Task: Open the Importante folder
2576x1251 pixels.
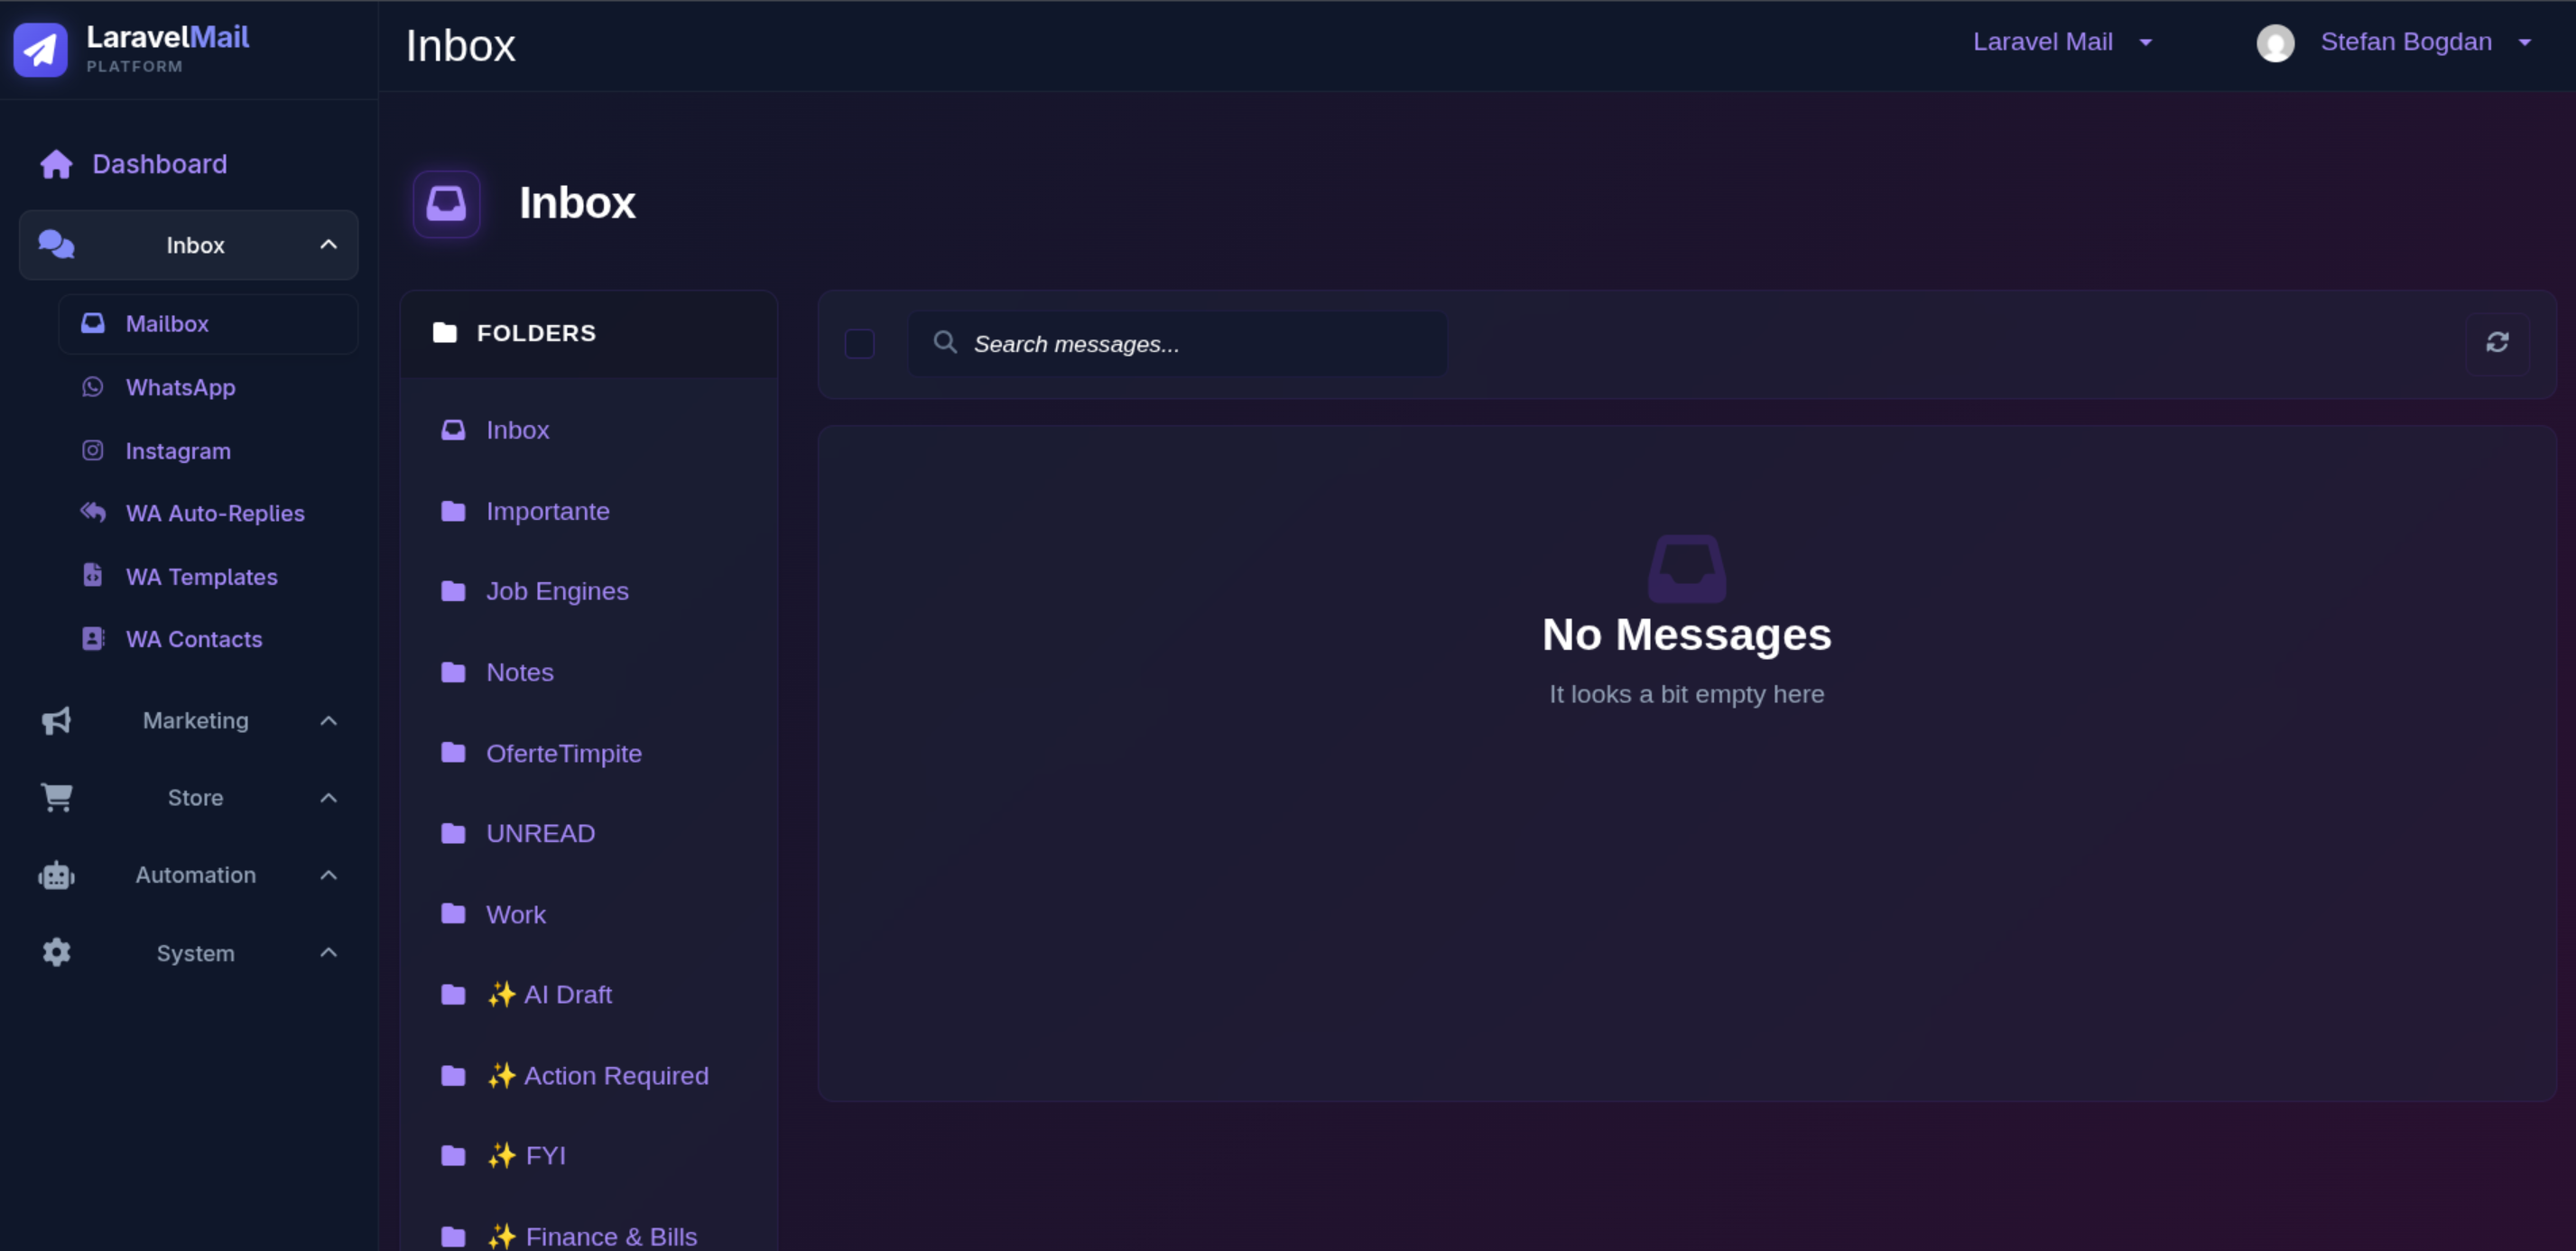Action: [548, 511]
